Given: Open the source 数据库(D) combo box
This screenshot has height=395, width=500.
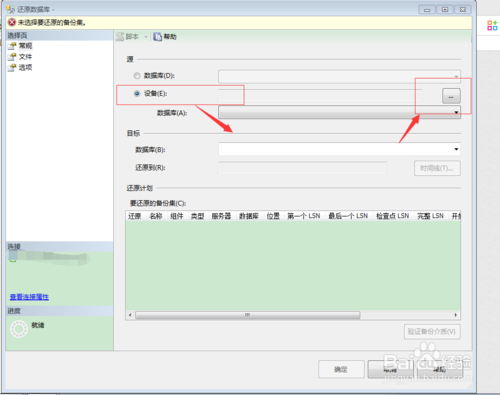Looking at the screenshot, I should click(x=339, y=76).
